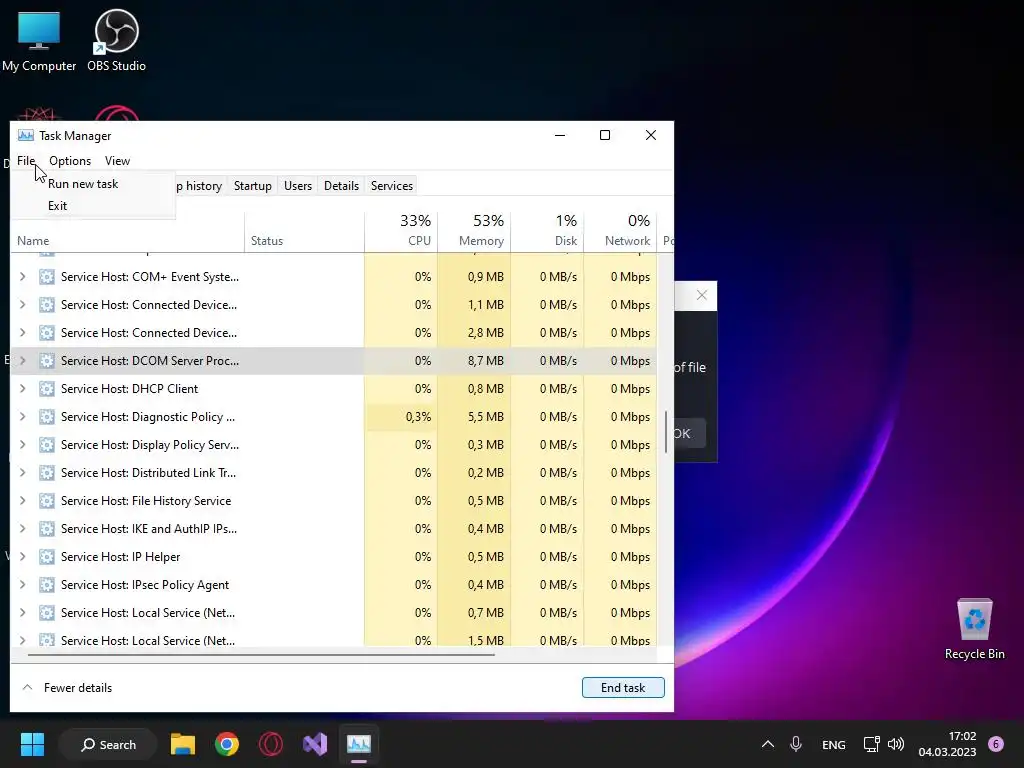Select gear icon of IP Helper row
1024x768 pixels.
coord(46,557)
